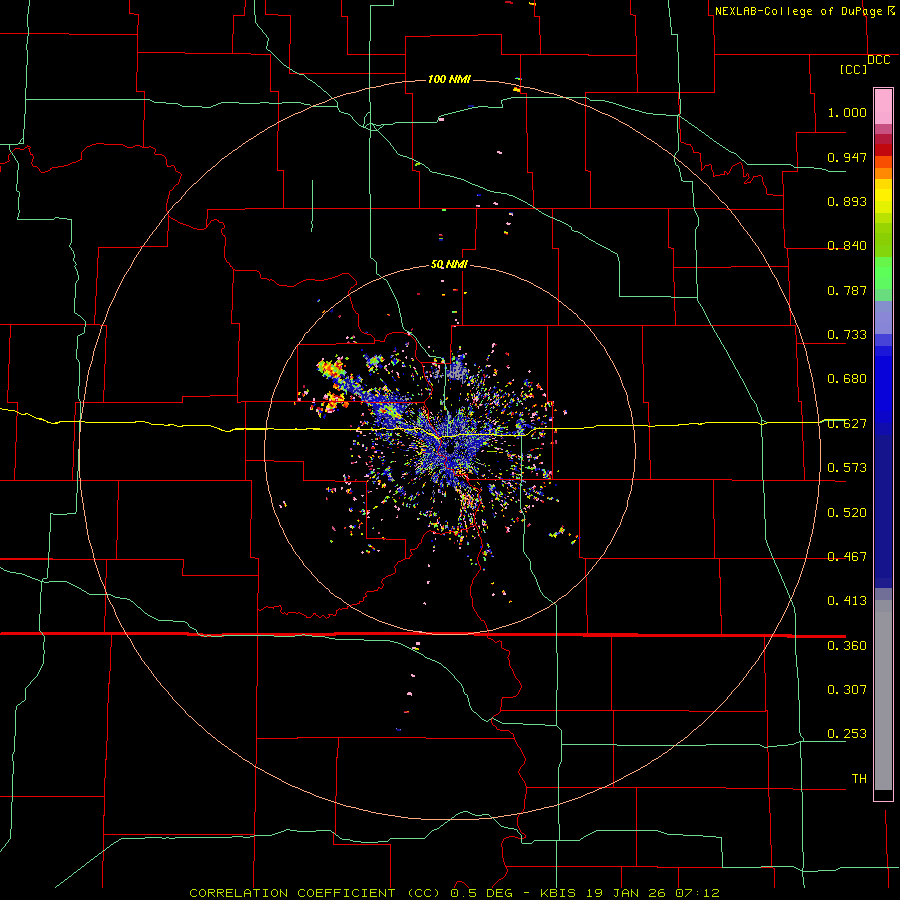Select the 0.520 legend value
The width and height of the screenshot is (900, 900).
click(x=847, y=513)
